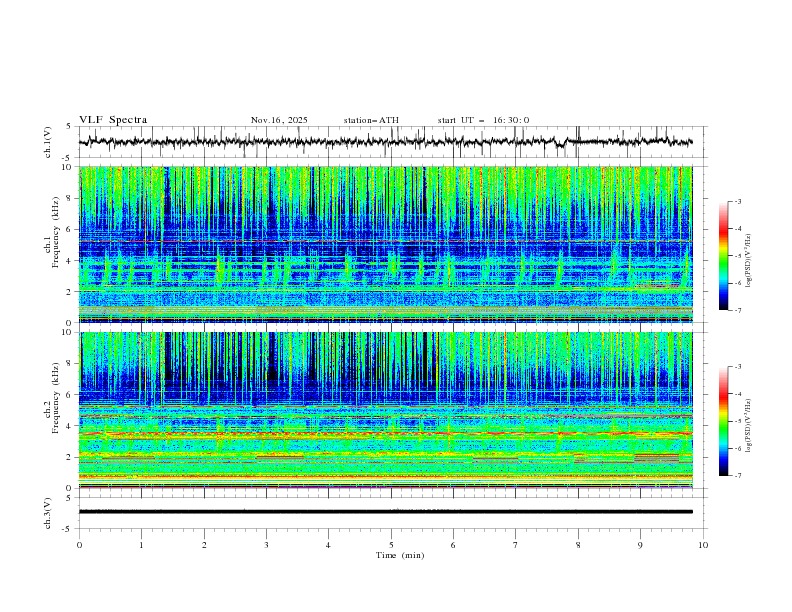Click the "ch.3(V)" axis label

[47, 513]
